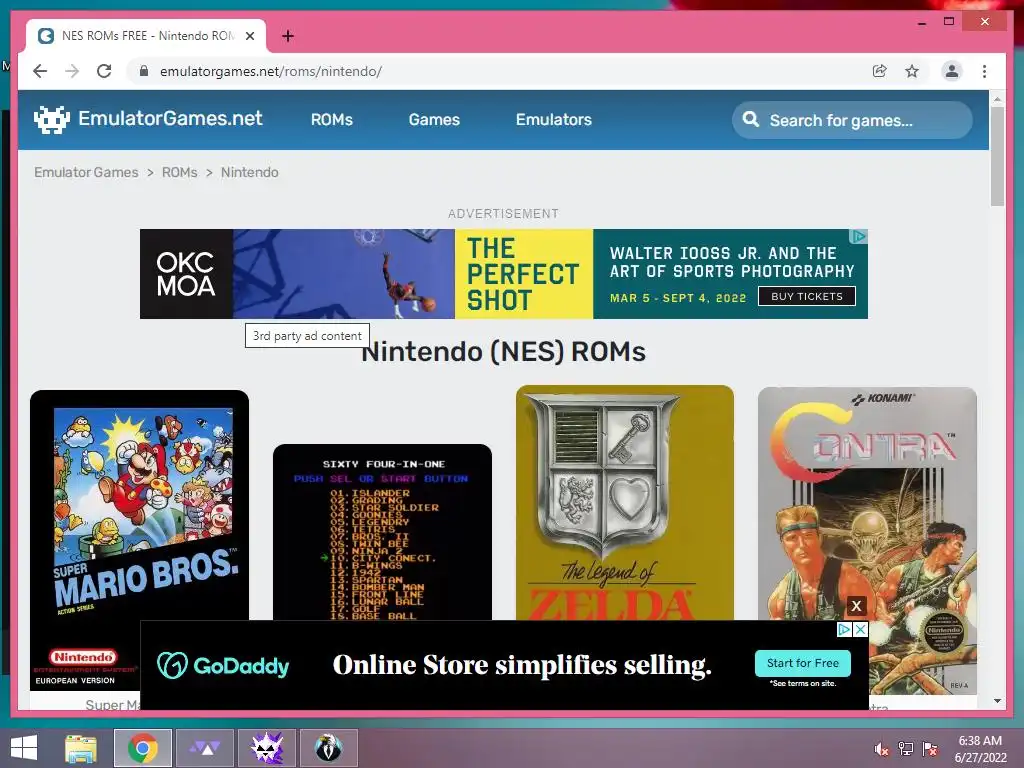Viewport: 1024px width, 768px height.
Task: Click the Search for games input field
Action: point(852,120)
